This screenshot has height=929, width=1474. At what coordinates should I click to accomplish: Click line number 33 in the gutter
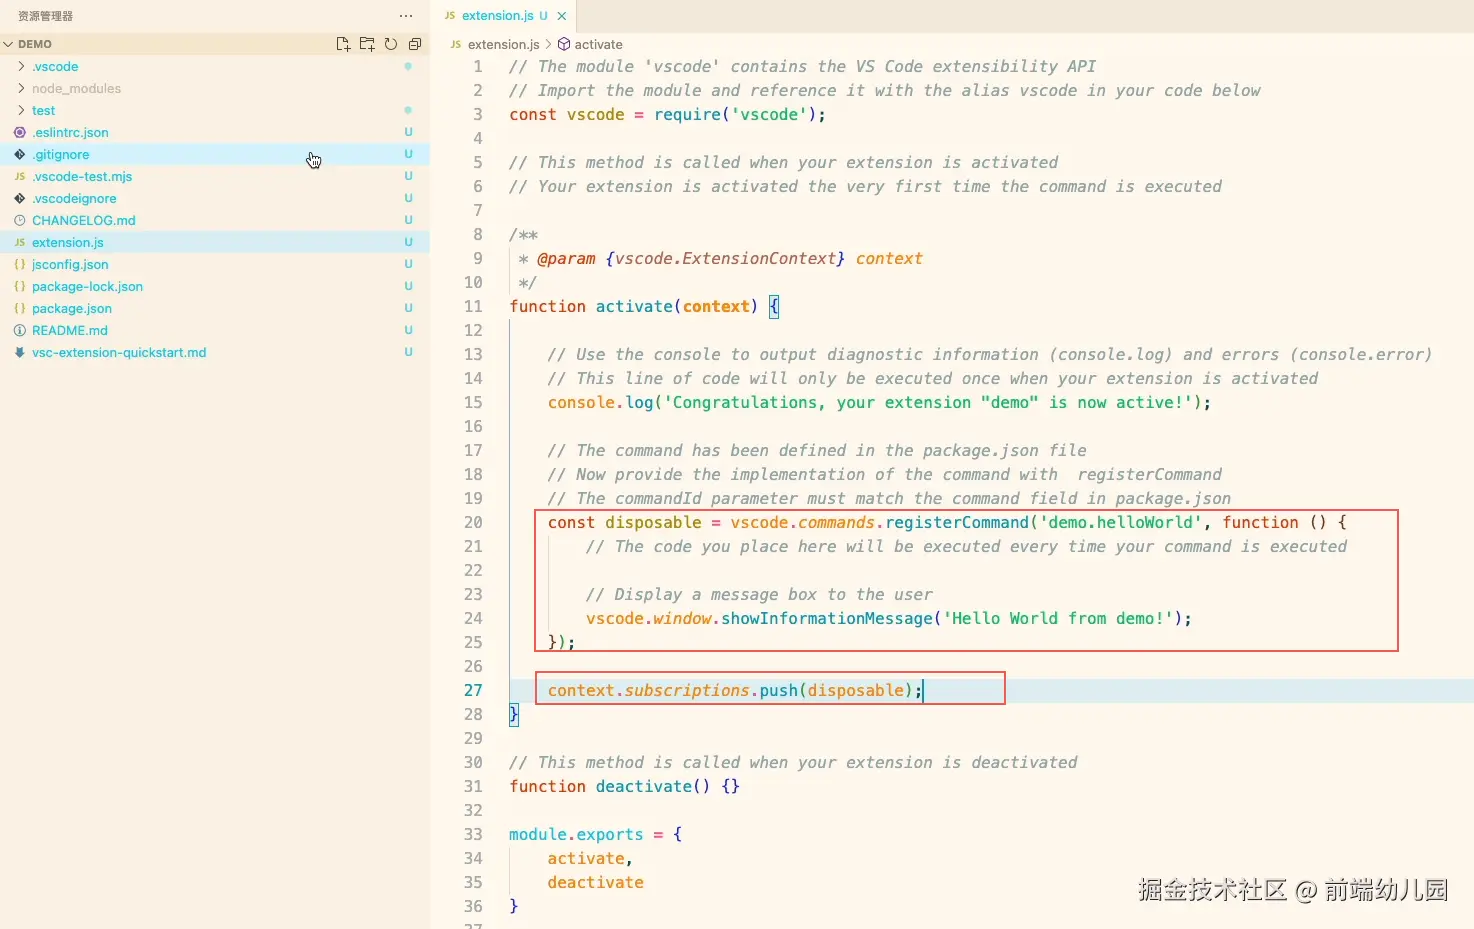473,834
